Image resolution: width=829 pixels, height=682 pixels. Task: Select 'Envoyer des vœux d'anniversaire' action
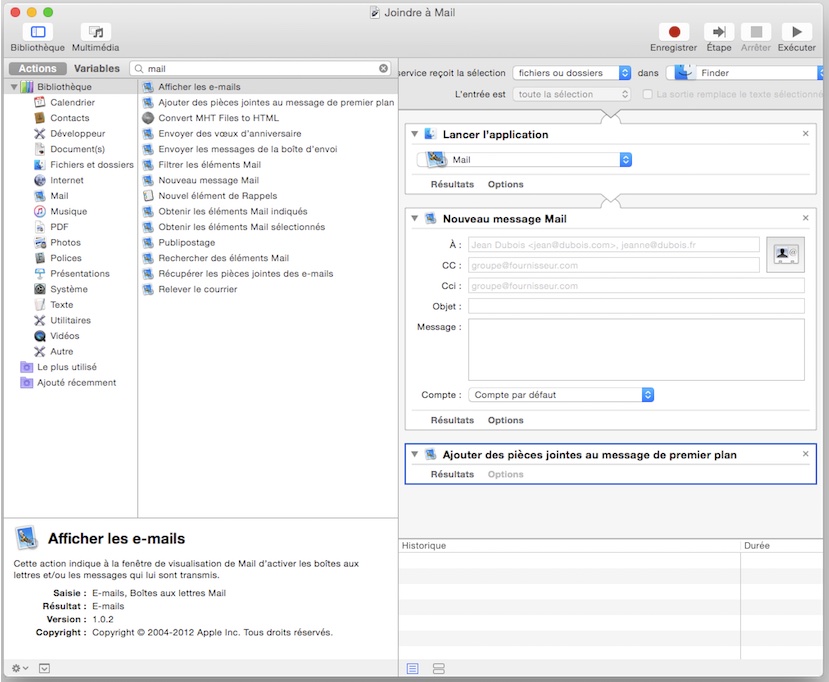(x=268, y=133)
